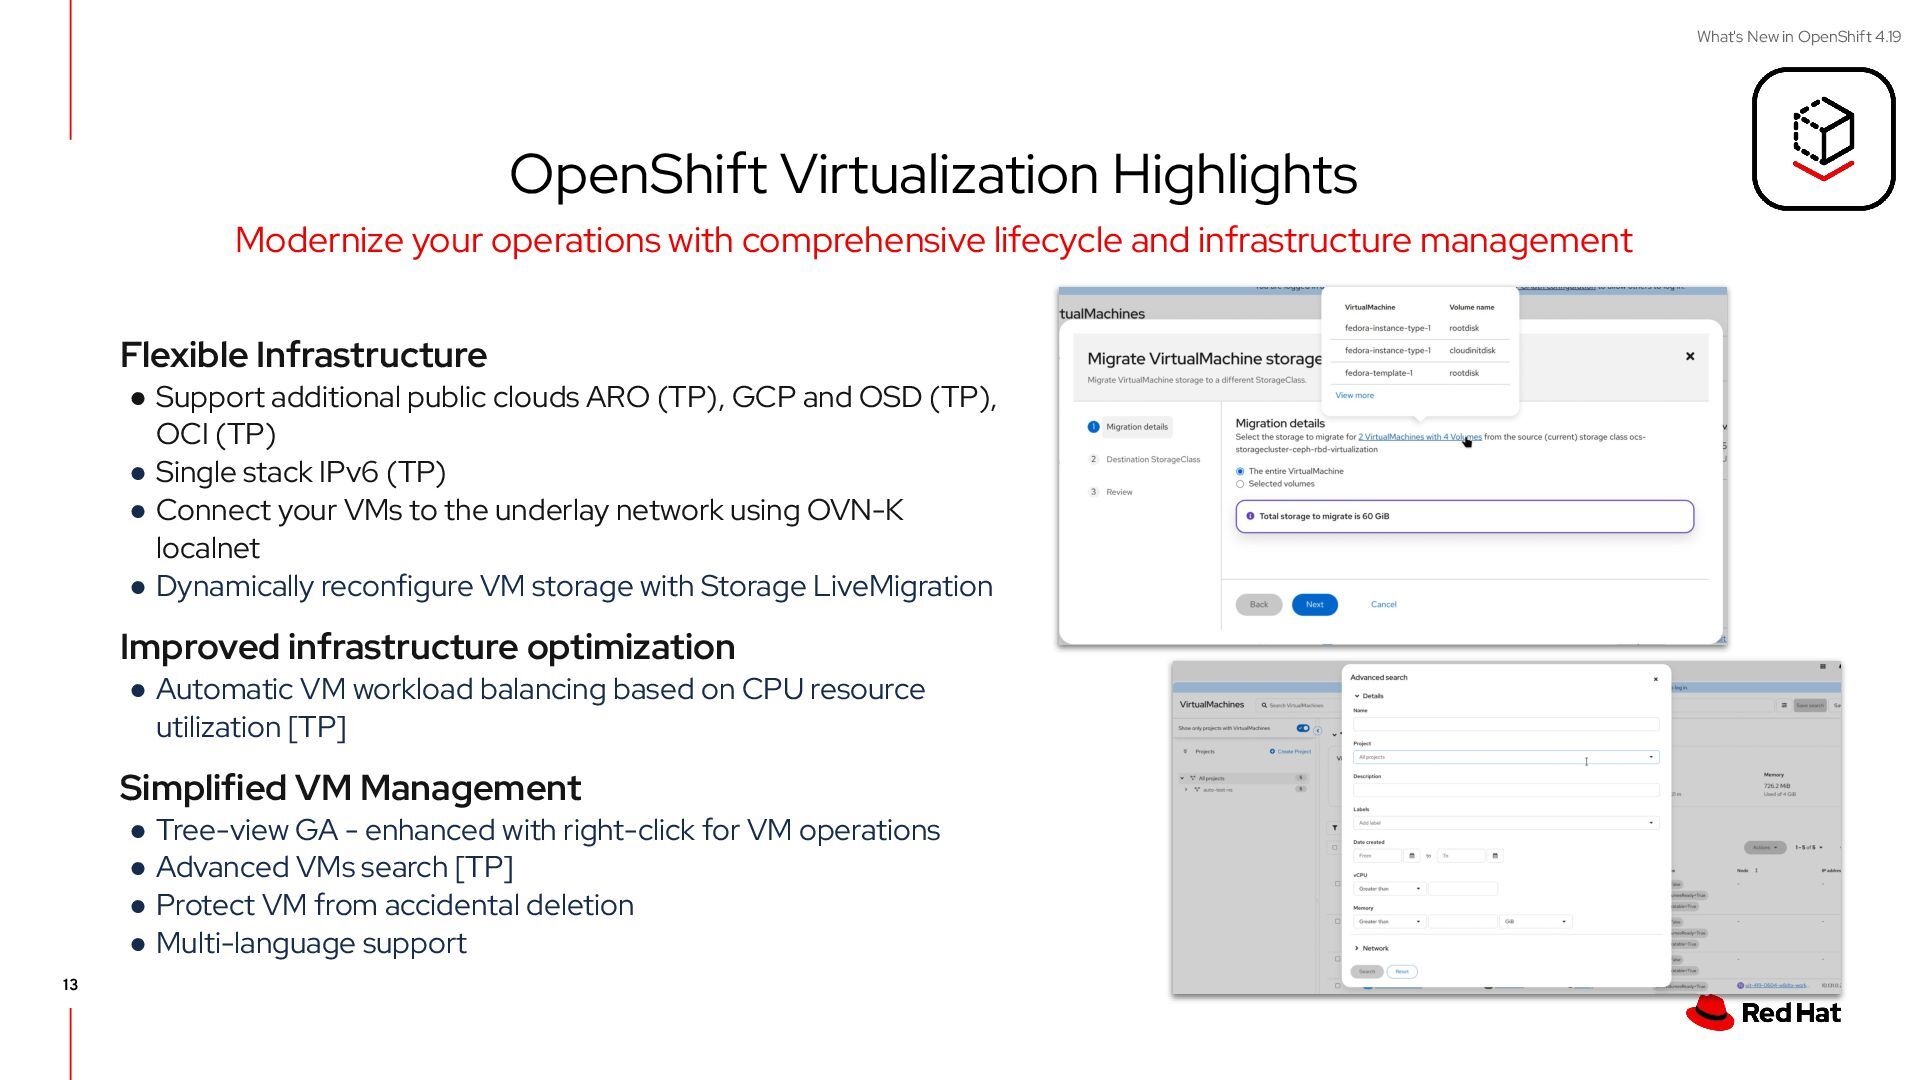Screen dimensions: 1920x1080
Task: Click the plus icon beside Create Project
Action: click(1272, 751)
